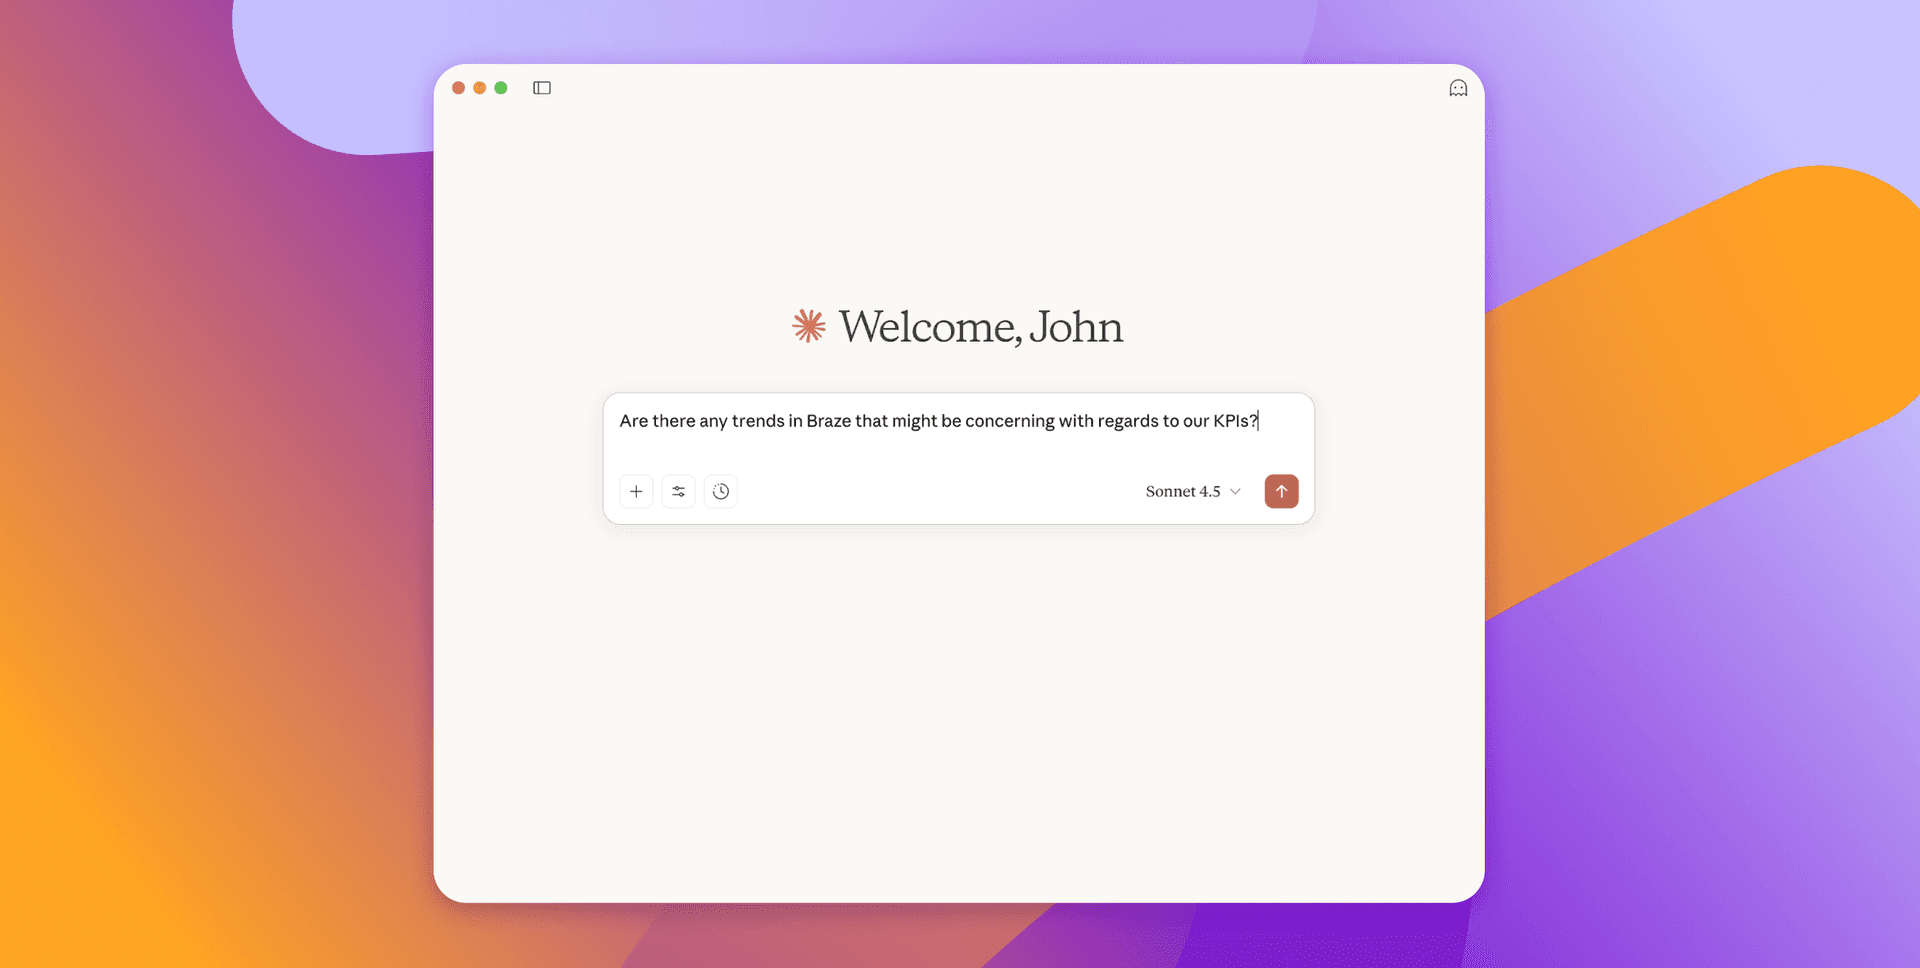
Task: Click the chevron next to Sonnet 4.5
Action: [1236, 491]
